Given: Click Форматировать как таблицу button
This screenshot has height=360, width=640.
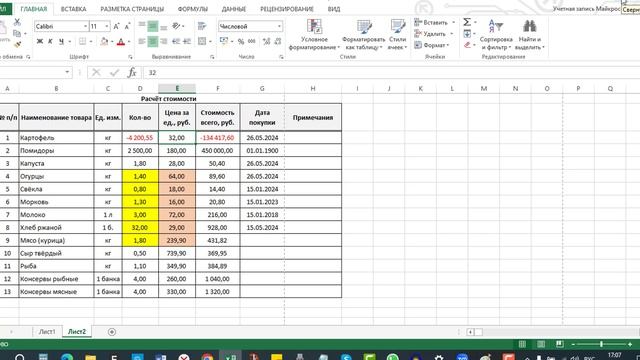Looking at the screenshot, I should pyautogui.click(x=363, y=35).
